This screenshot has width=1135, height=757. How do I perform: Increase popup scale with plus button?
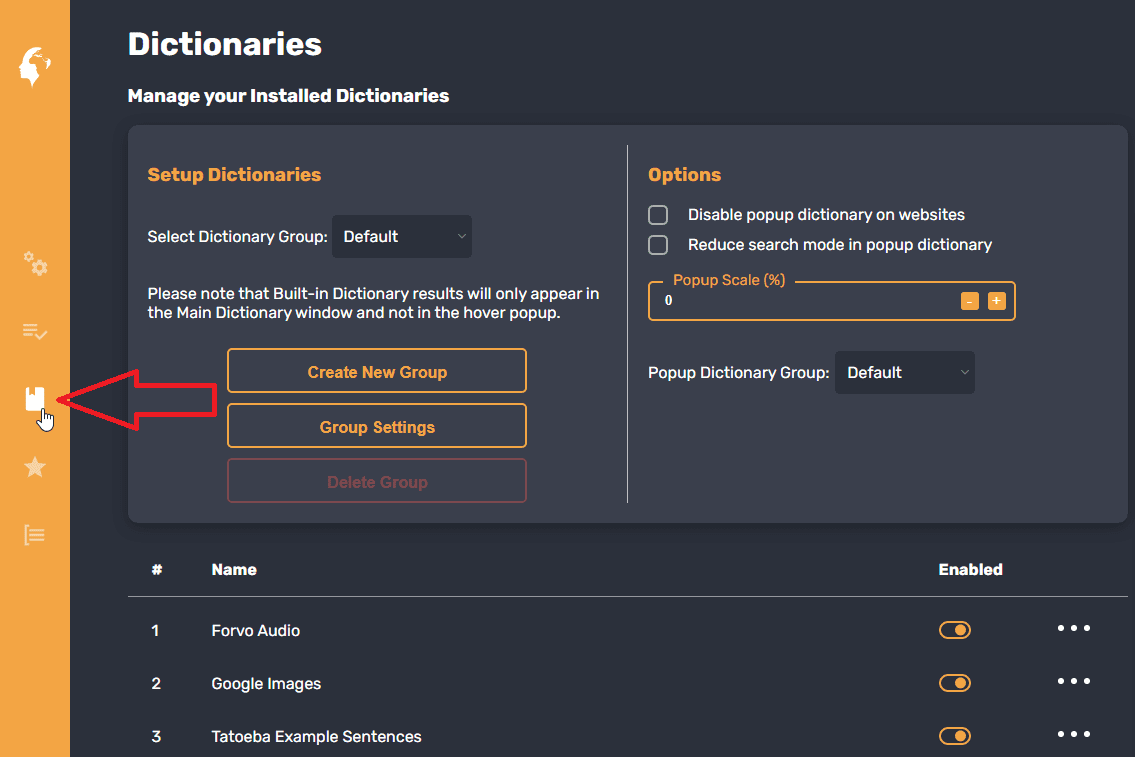pyautogui.click(x=996, y=301)
